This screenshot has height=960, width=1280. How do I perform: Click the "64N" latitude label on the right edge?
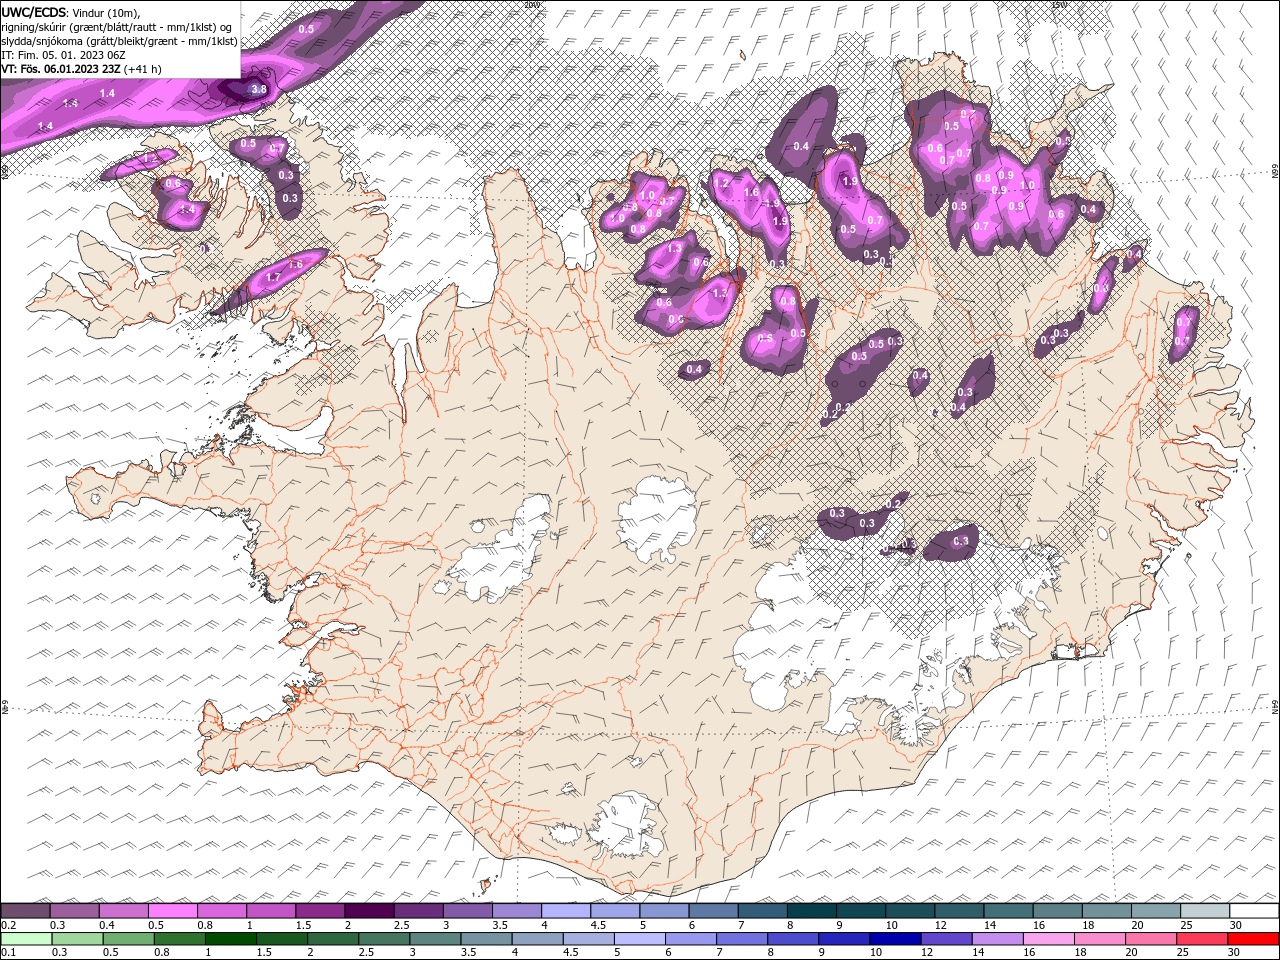1275,706
